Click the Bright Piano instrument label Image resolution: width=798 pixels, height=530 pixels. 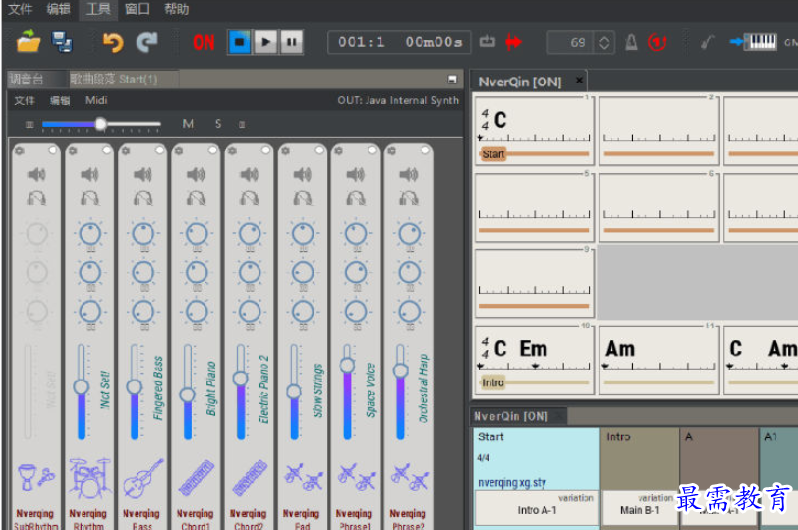210,388
